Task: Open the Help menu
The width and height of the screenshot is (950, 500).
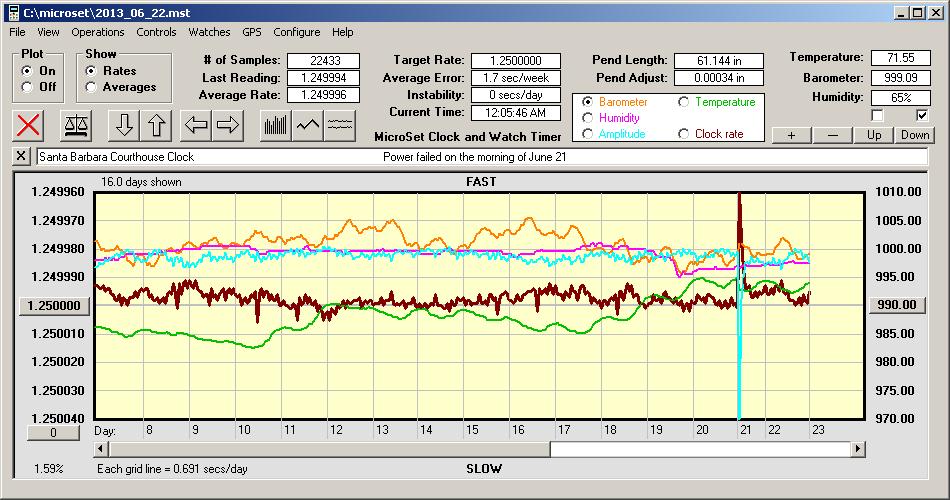Action: 342,32
